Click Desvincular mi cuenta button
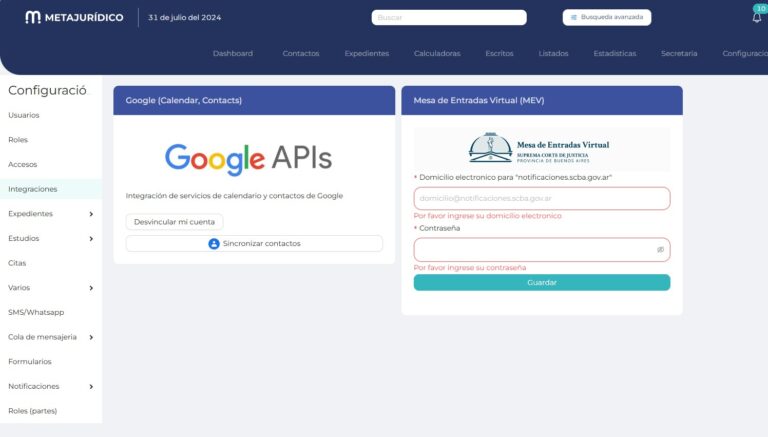Screen dimensions: 768x437 (174, 222)
